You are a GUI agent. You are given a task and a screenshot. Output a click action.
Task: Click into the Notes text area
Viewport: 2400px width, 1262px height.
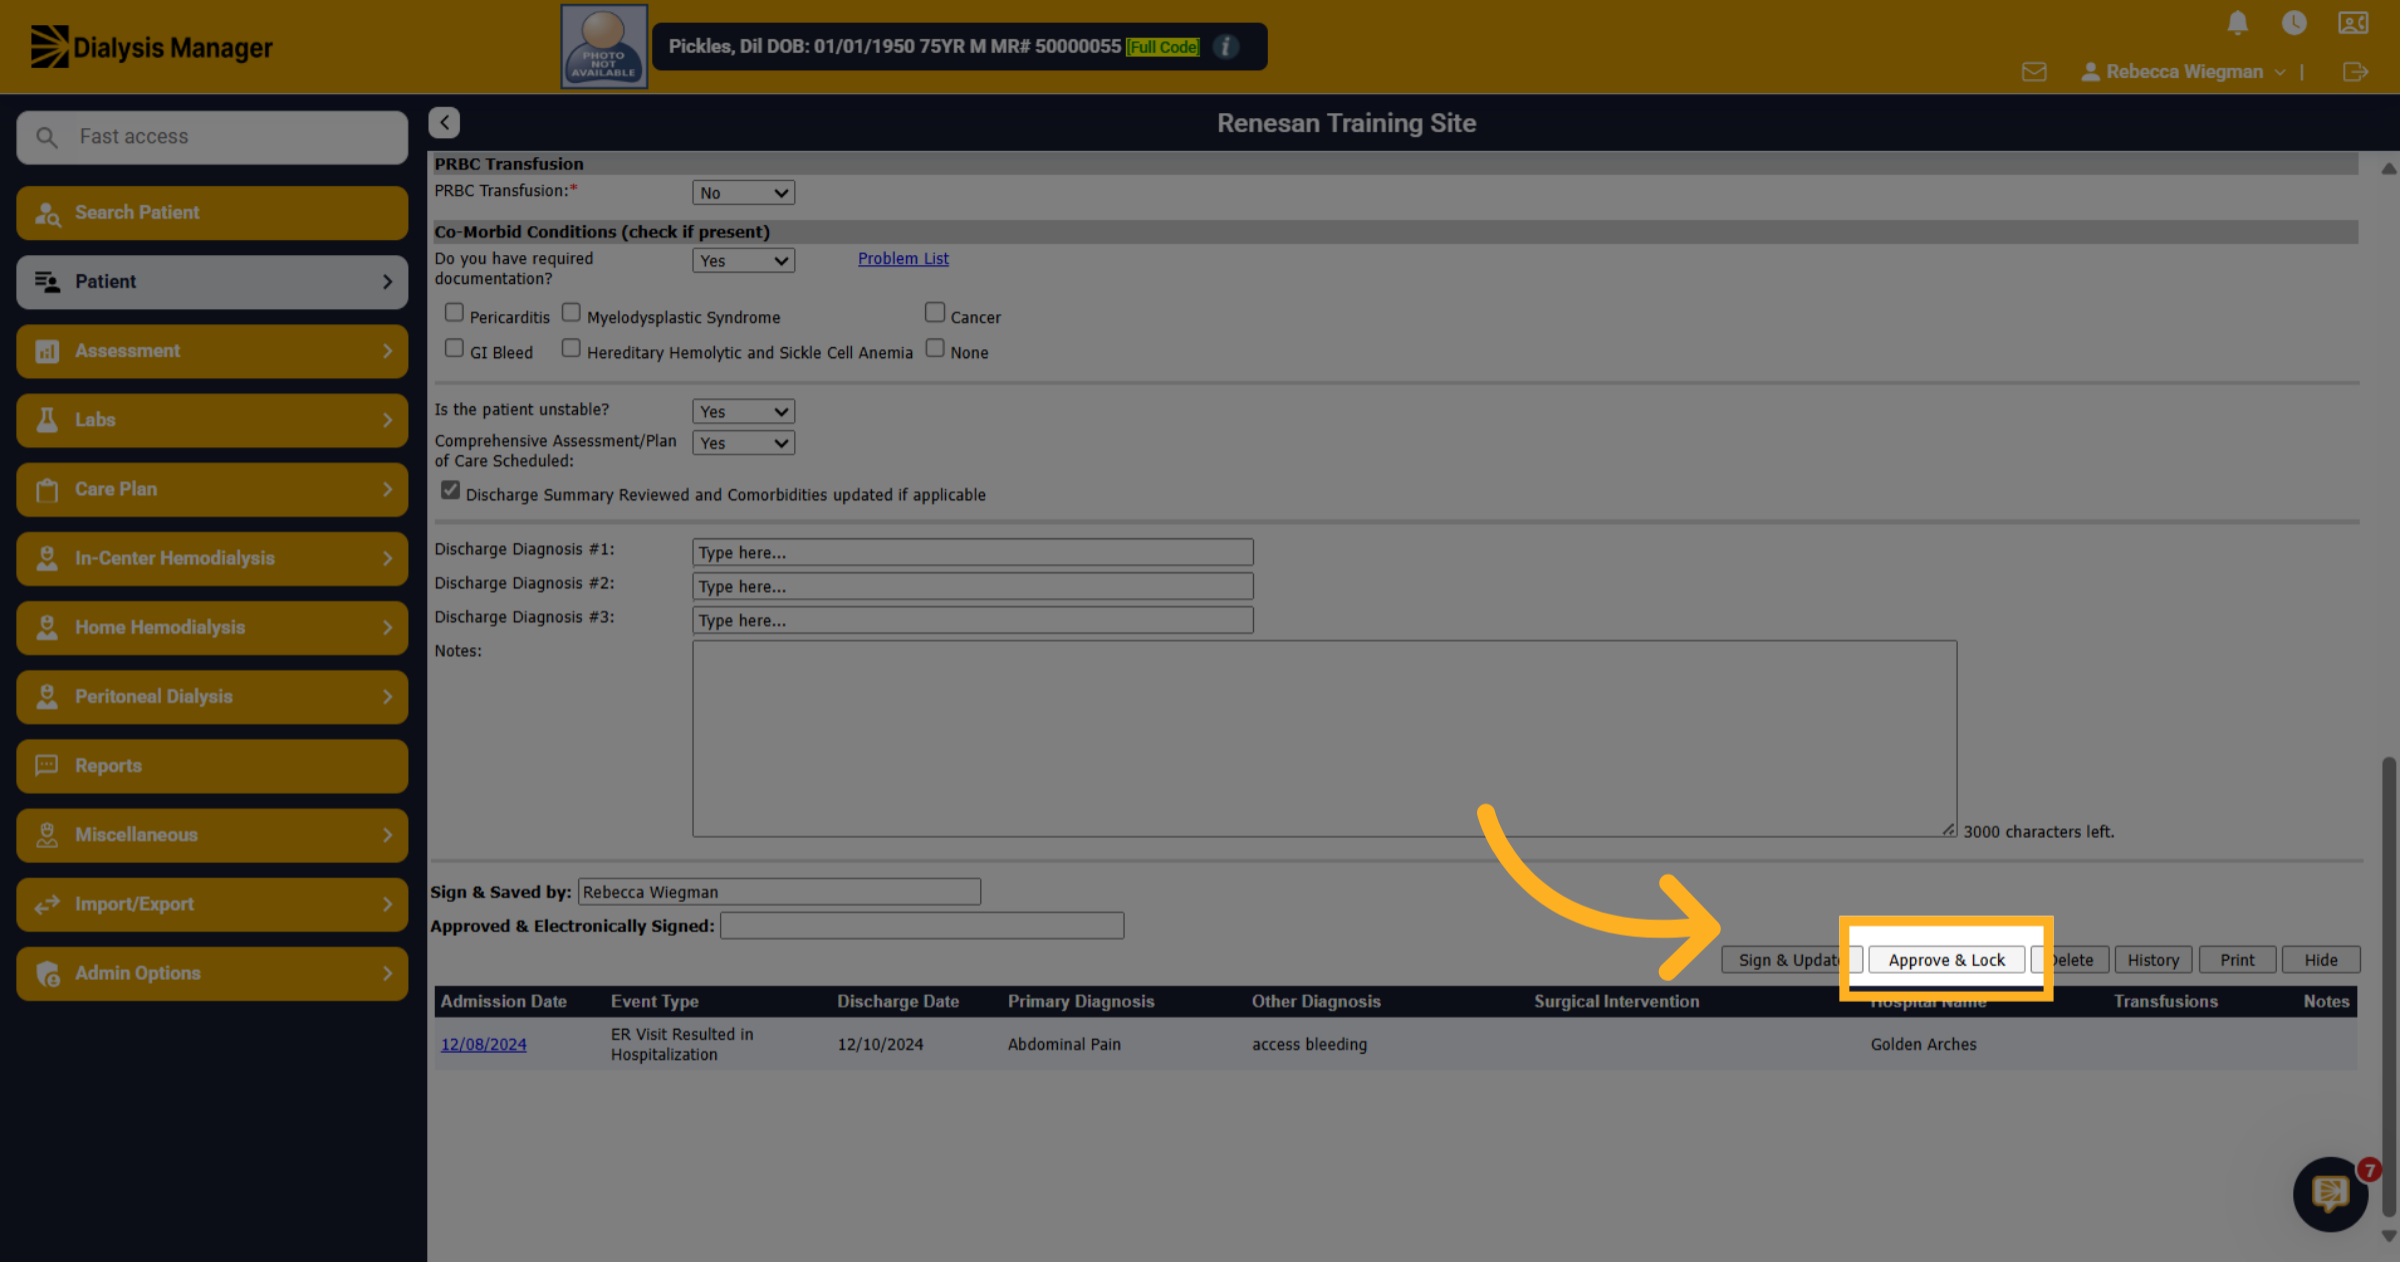pyautogui.click(x=1324, y=738)
